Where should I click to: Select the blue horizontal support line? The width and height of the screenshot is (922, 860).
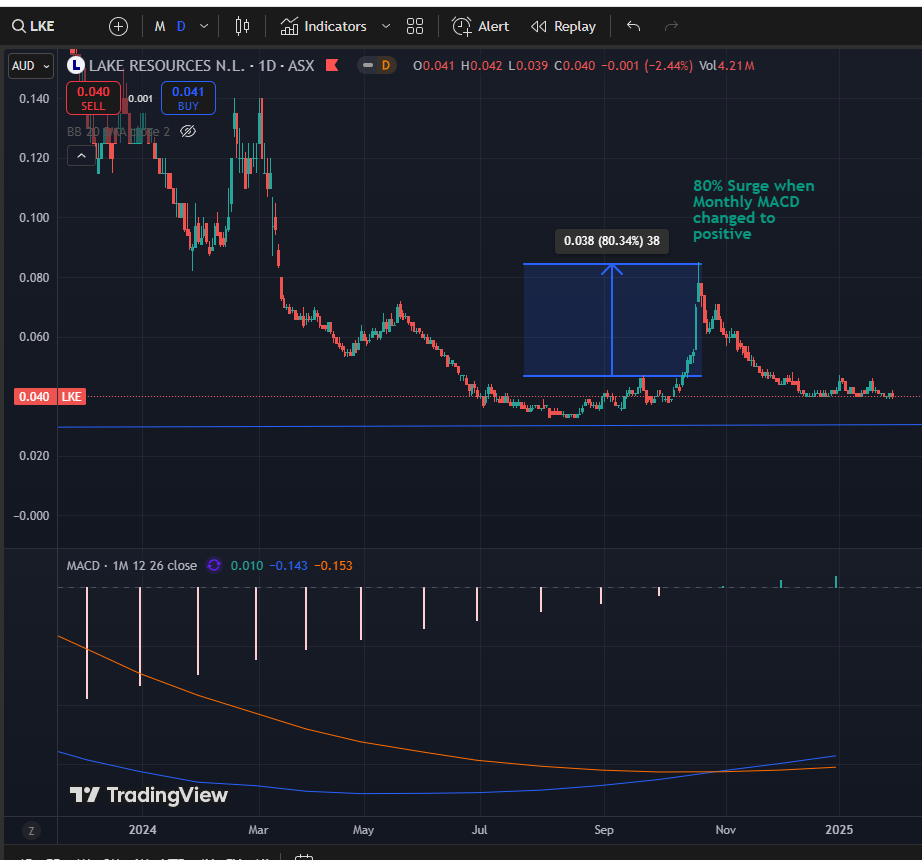pyautogui.click(x=489, y=426)
